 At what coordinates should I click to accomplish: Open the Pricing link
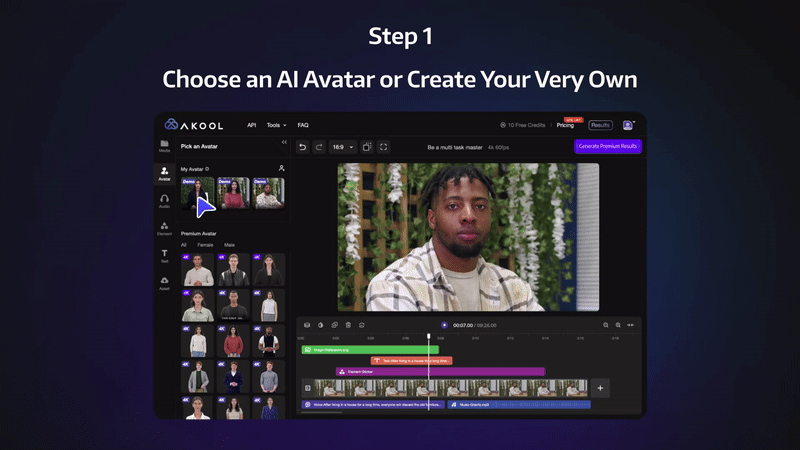tap(565, 125)
